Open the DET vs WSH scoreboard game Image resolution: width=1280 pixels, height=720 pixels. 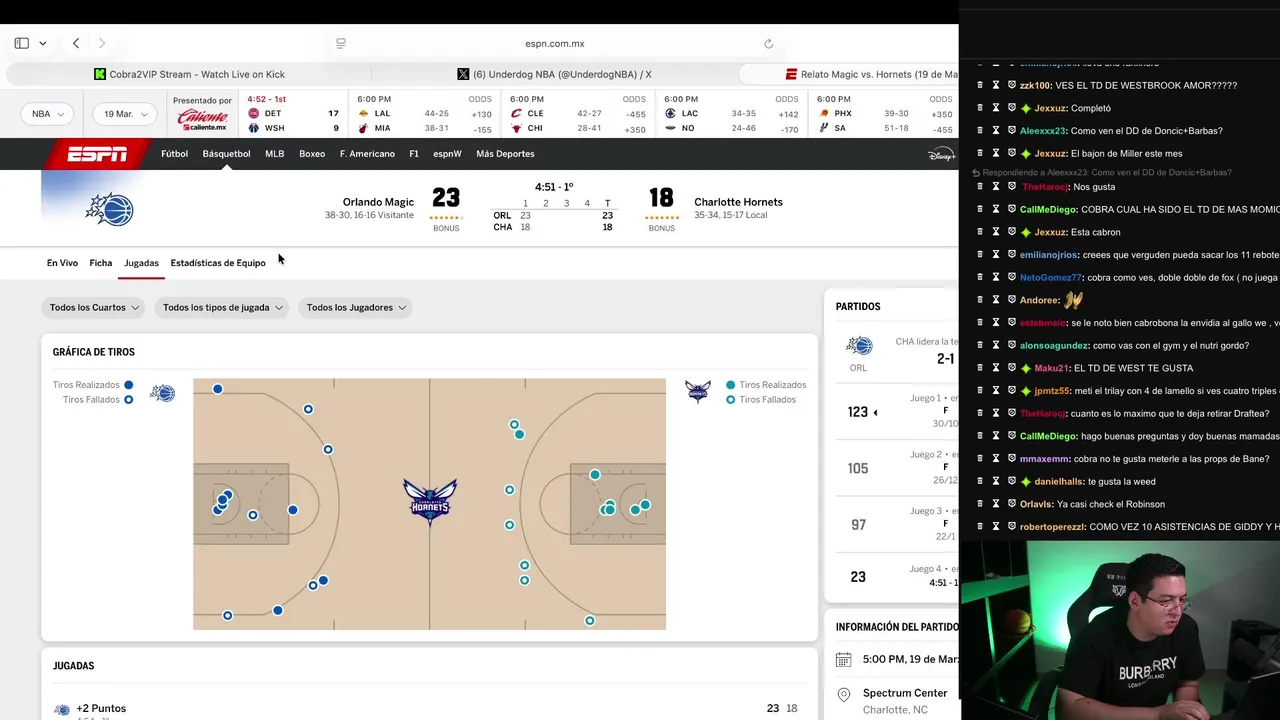293,114
